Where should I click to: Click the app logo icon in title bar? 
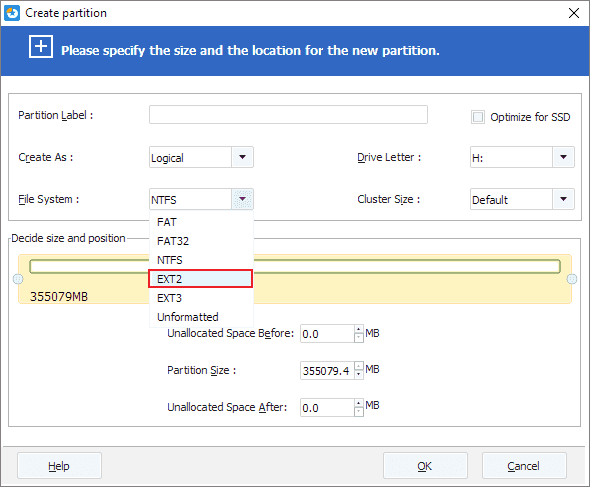pyautogui.click(x=12, y=13)
